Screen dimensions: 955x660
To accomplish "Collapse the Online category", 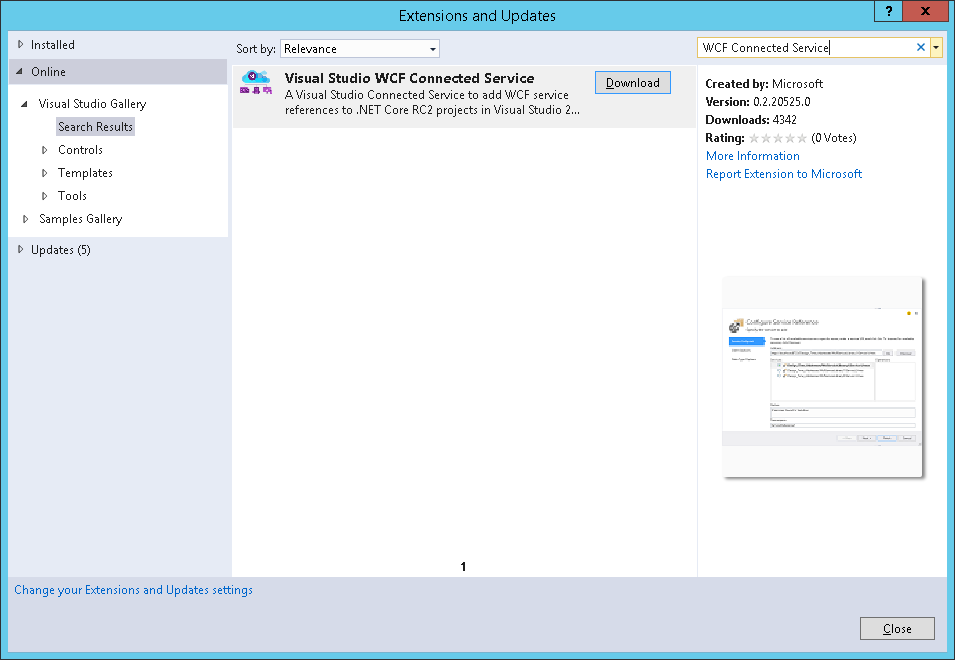I will [19, 71].
